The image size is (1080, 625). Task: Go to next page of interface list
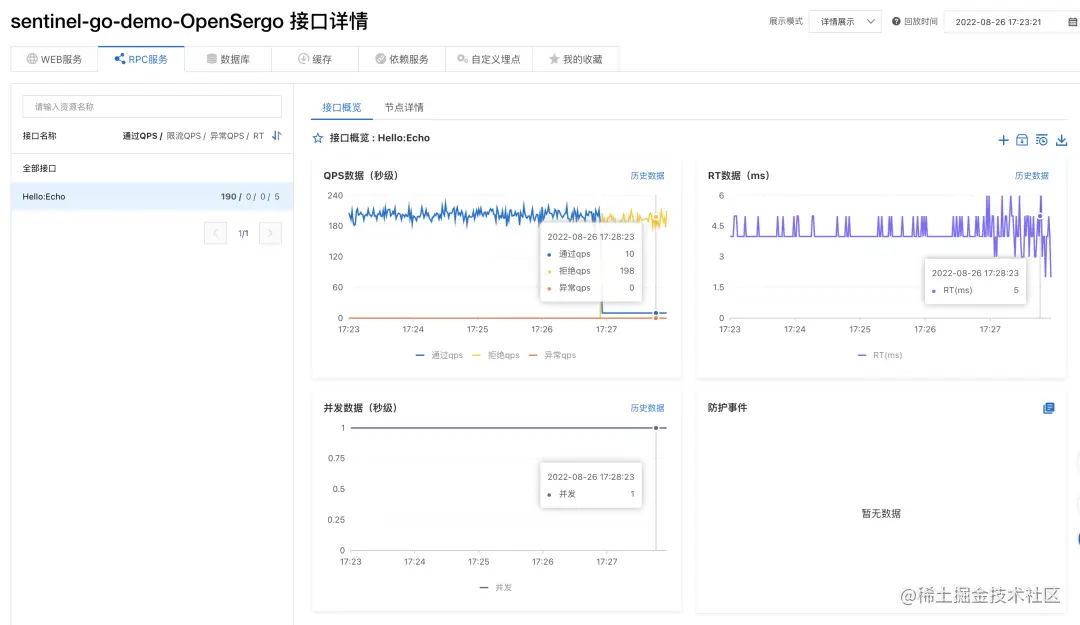coord(270,233)
